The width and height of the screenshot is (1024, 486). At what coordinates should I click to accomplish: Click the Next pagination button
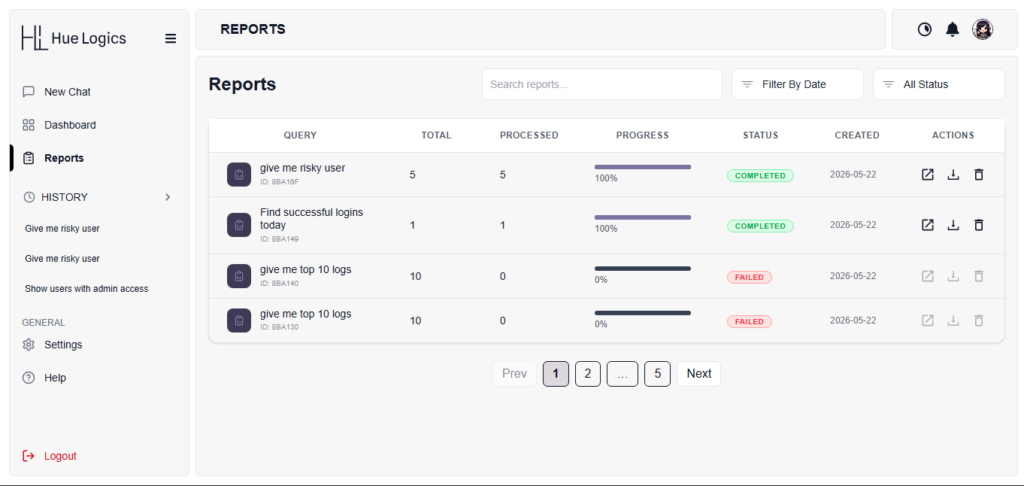coord(699,374)
